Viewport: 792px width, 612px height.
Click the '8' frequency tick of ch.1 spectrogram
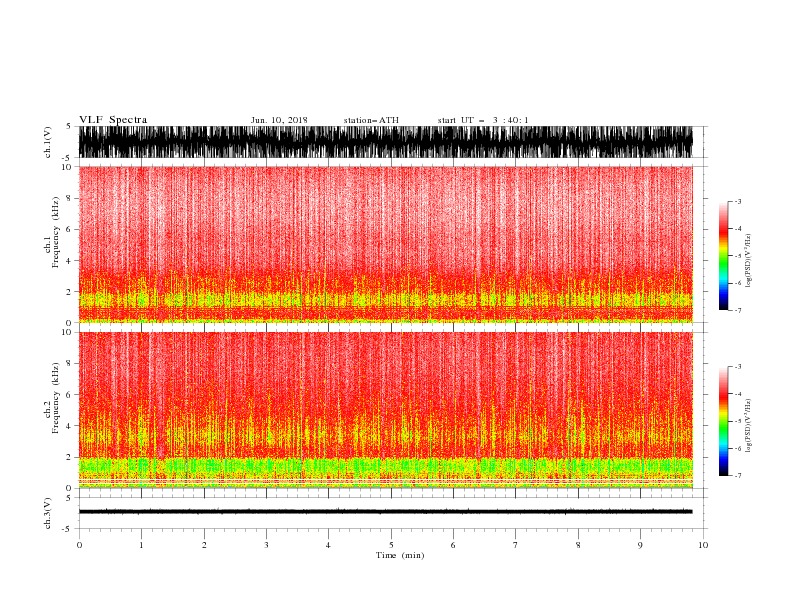[69, 198]
